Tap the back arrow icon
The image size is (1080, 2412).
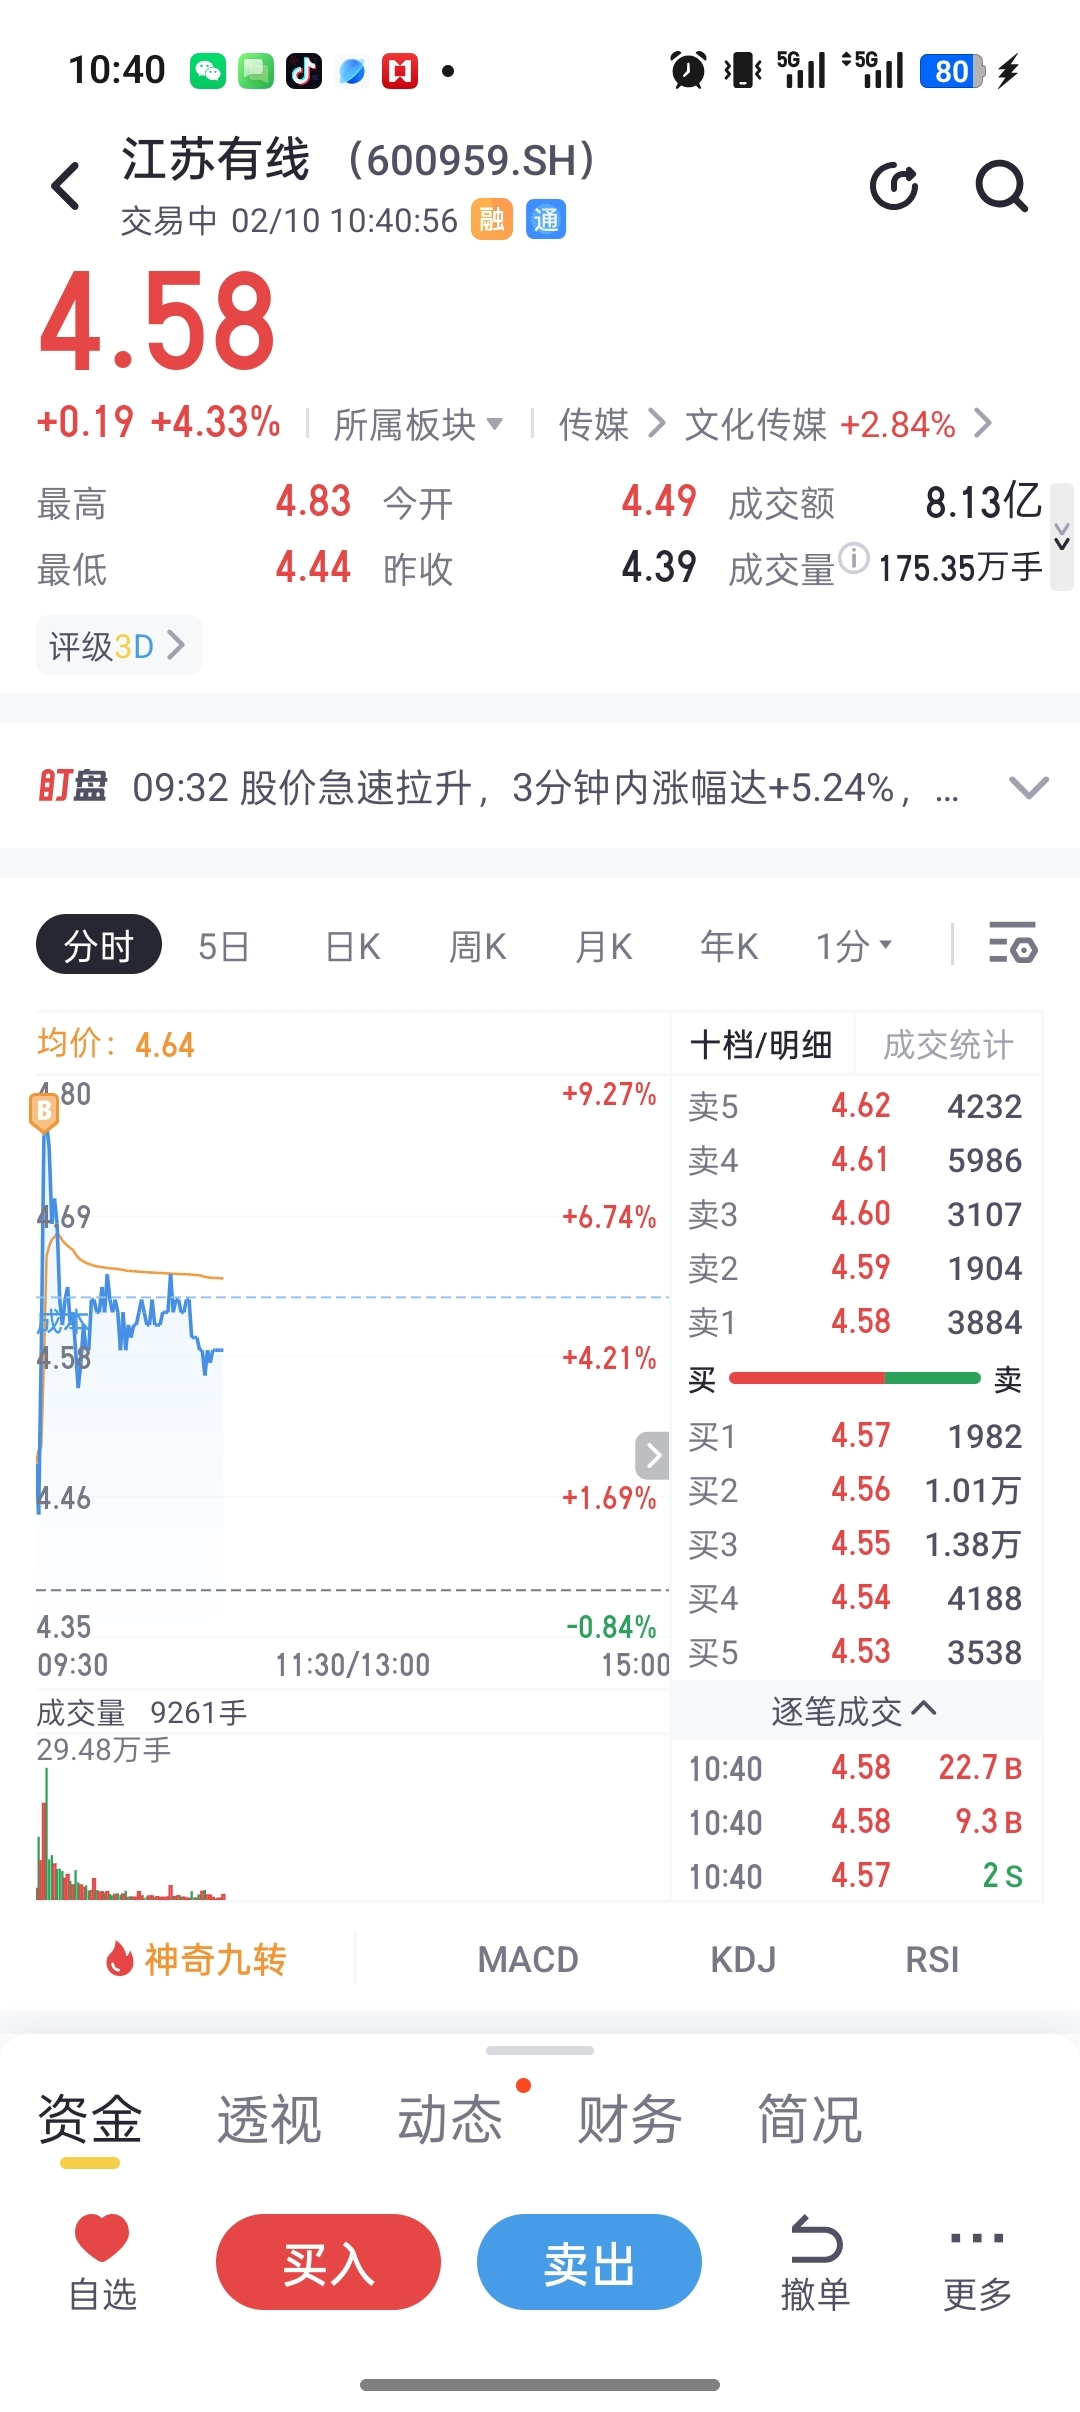(x=66, y=186)
